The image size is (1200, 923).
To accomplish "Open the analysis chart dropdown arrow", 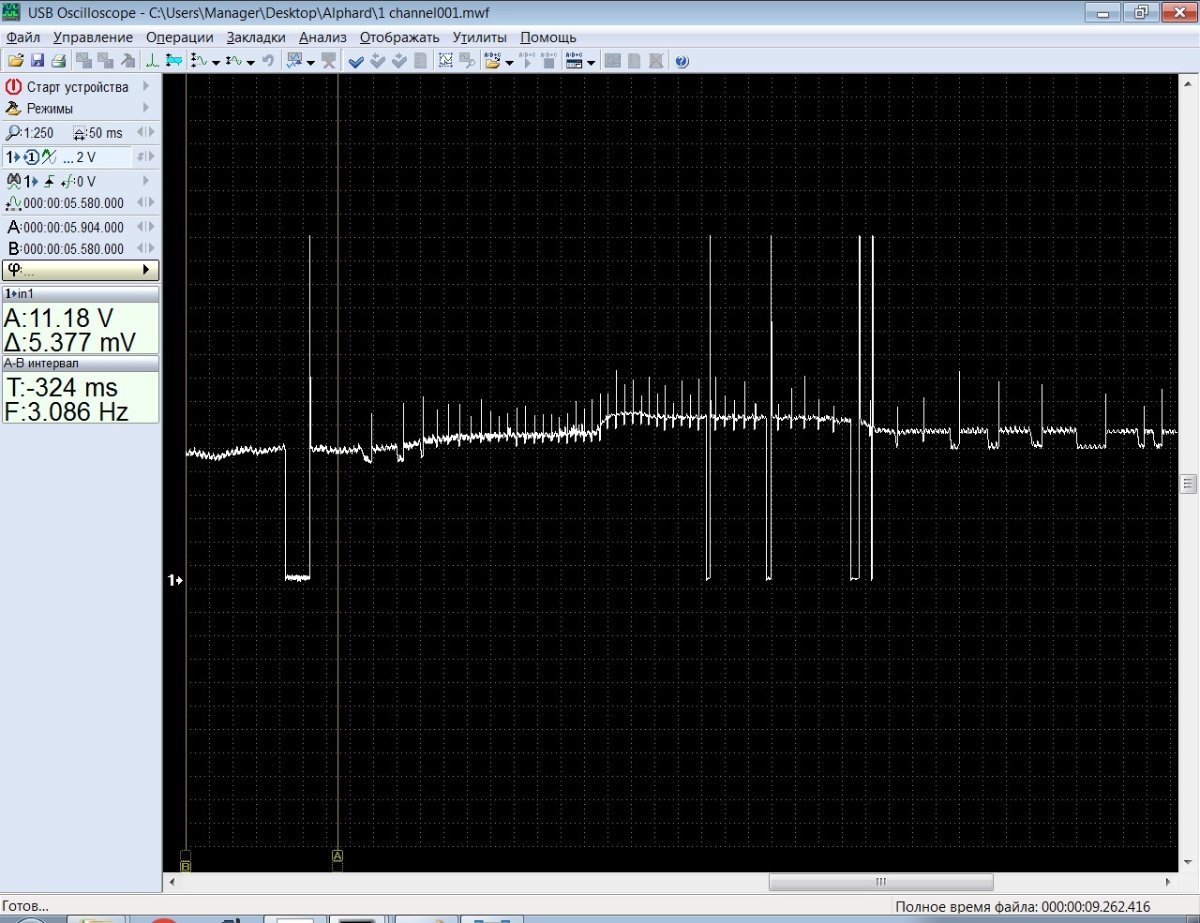I will [x=311, y=62].
